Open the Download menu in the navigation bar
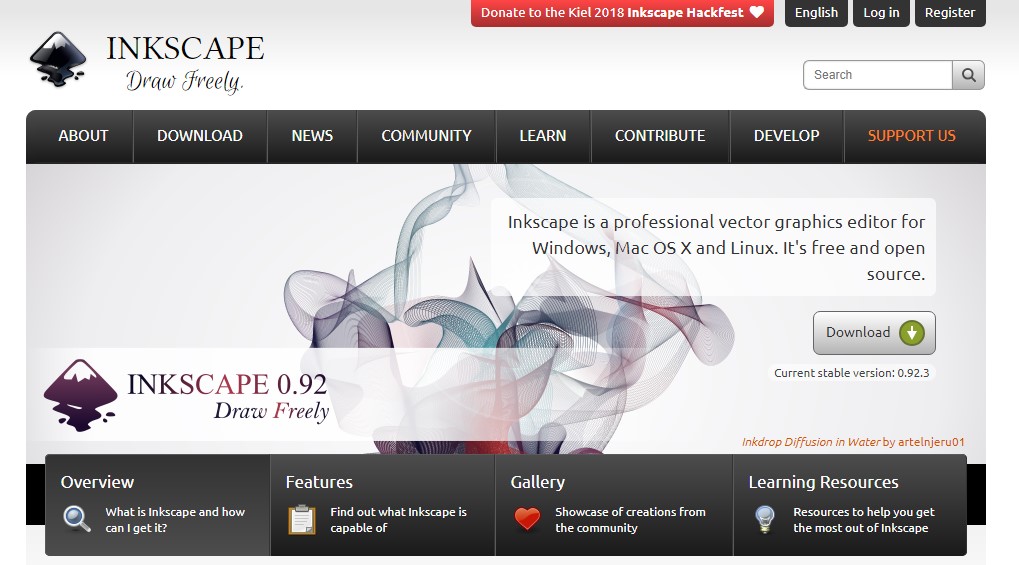1019x565 pixels. (200, 136)
